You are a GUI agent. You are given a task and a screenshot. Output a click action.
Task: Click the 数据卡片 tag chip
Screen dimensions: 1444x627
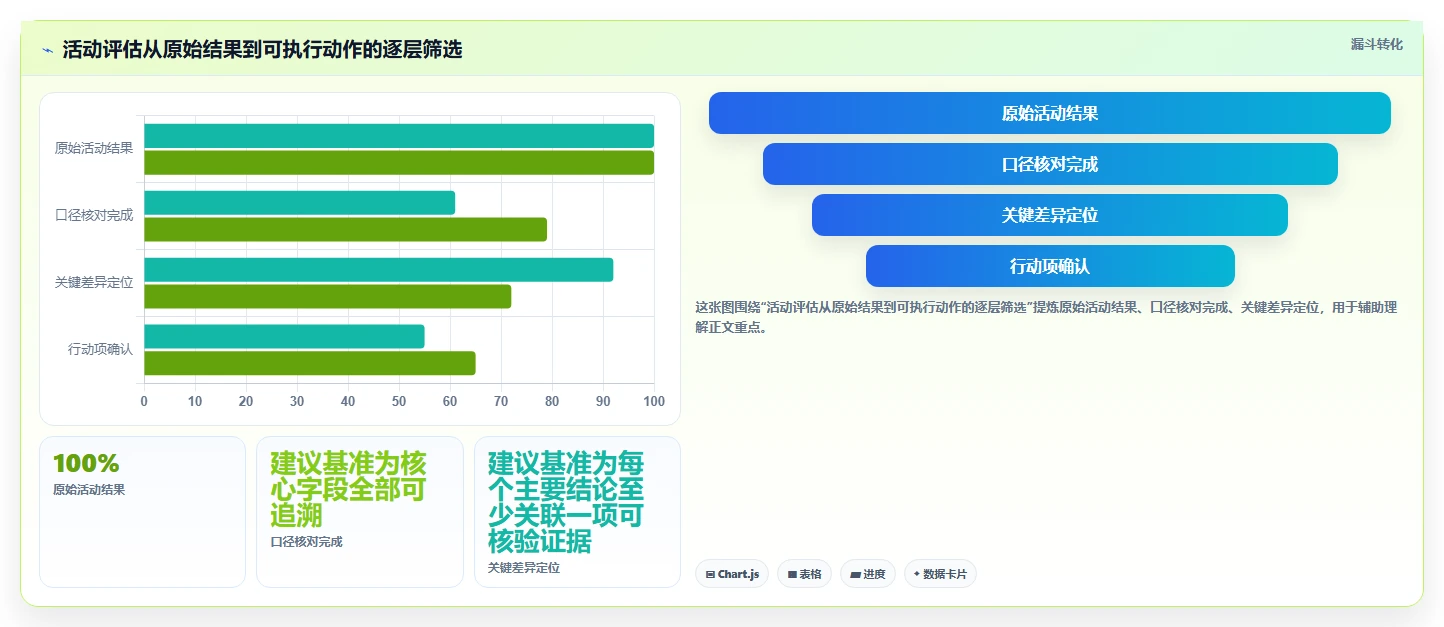(x=940, y=574)
